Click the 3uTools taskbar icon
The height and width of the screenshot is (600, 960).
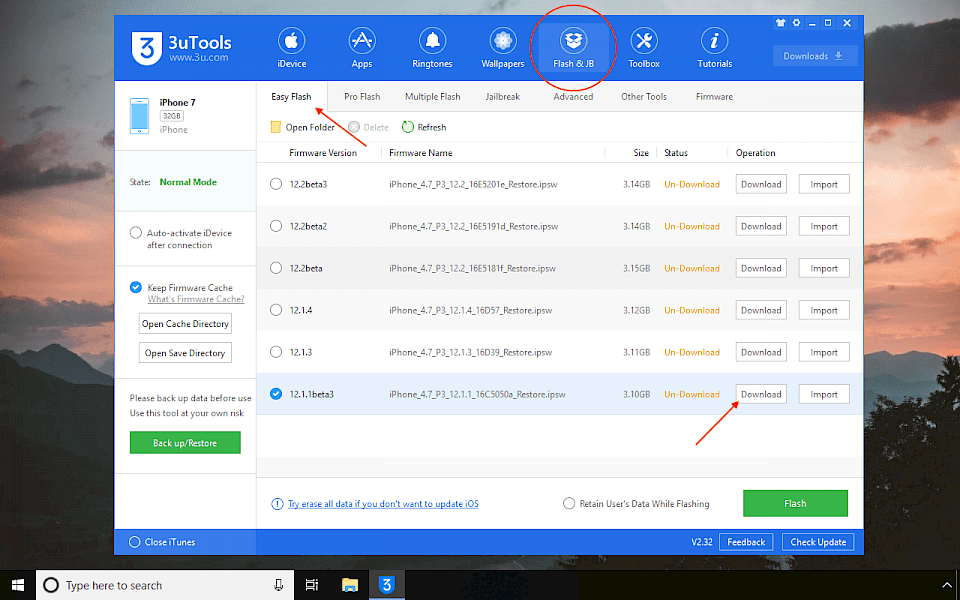(386, 585)
